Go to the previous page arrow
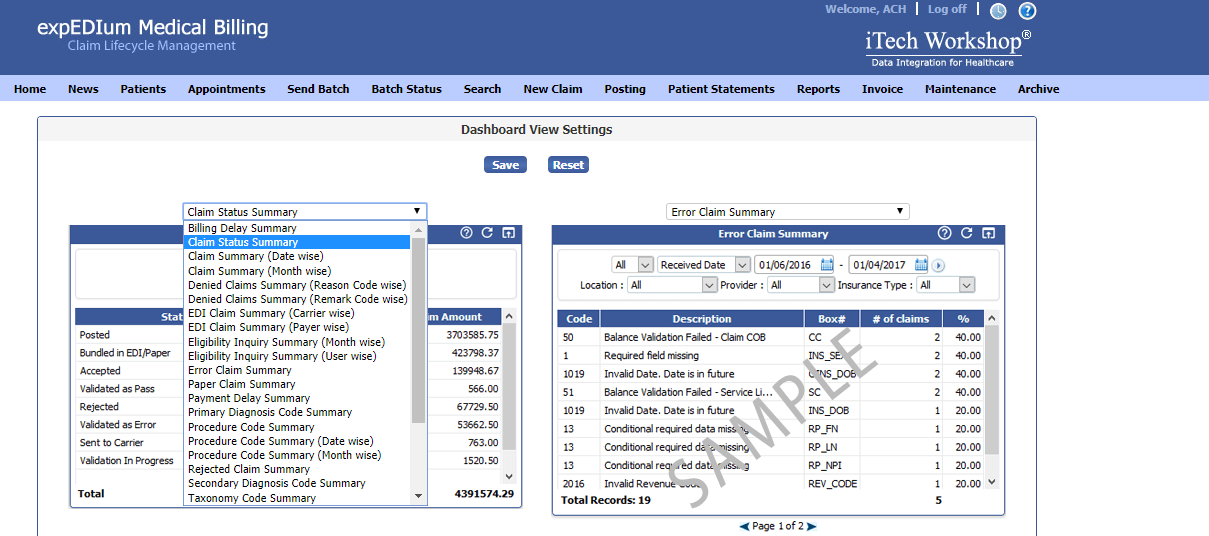 tap(744, 526)
